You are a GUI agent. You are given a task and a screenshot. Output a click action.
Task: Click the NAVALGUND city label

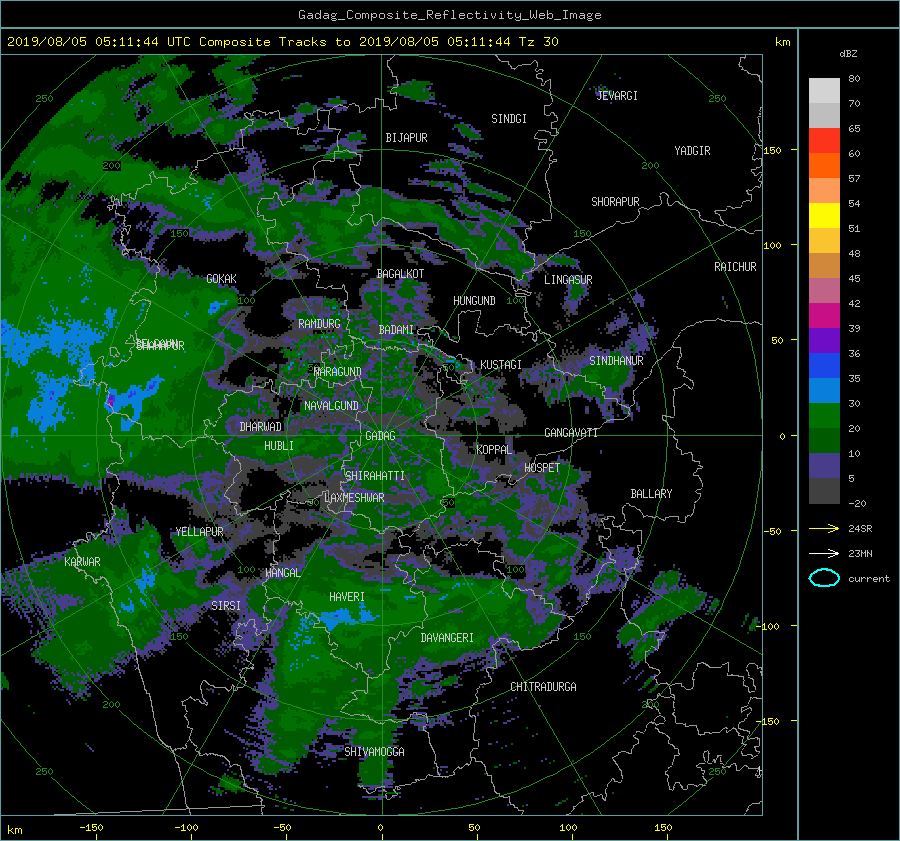(331, 406)
